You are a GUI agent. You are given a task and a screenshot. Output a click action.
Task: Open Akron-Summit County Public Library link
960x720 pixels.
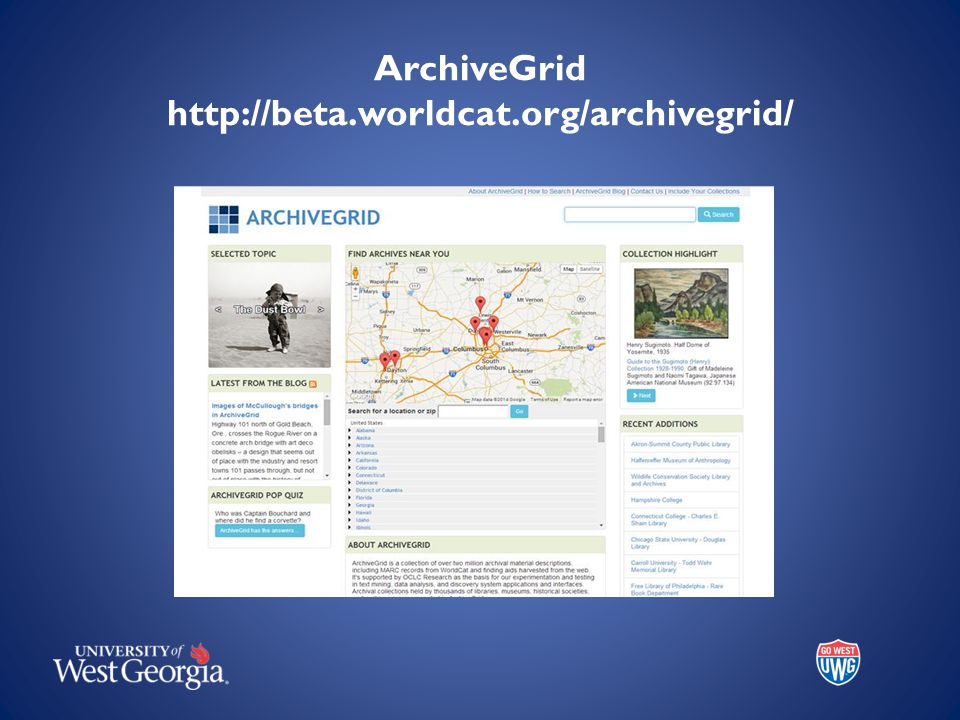coord(680,444)
